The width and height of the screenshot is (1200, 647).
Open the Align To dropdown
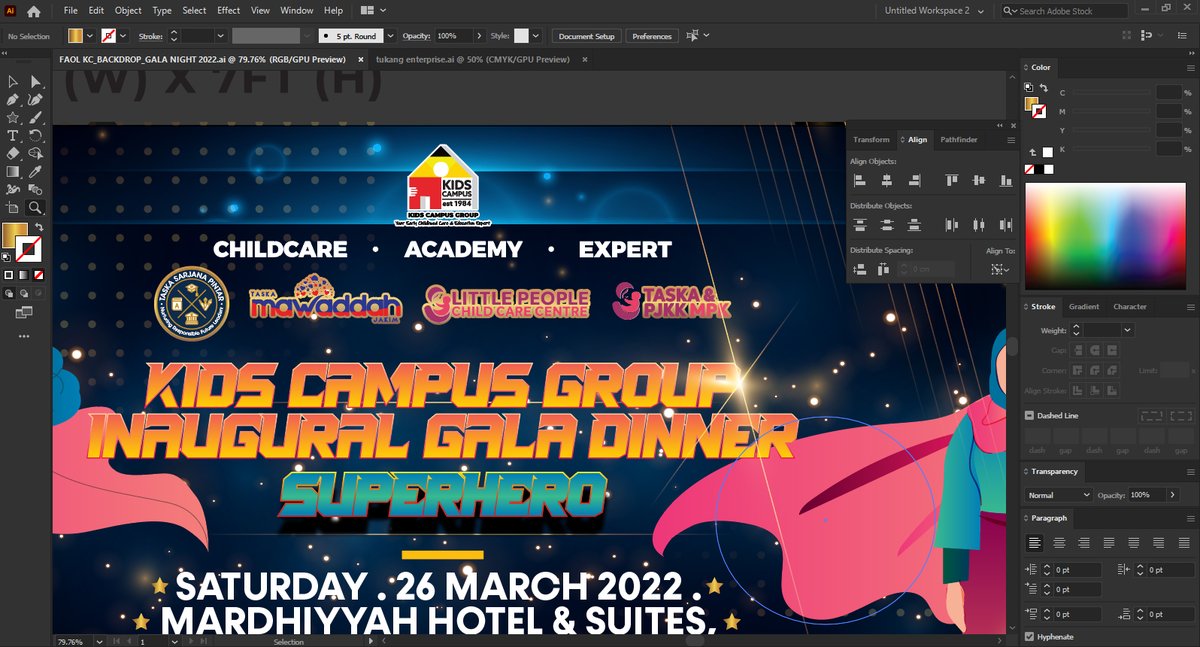tap(999, 269)
